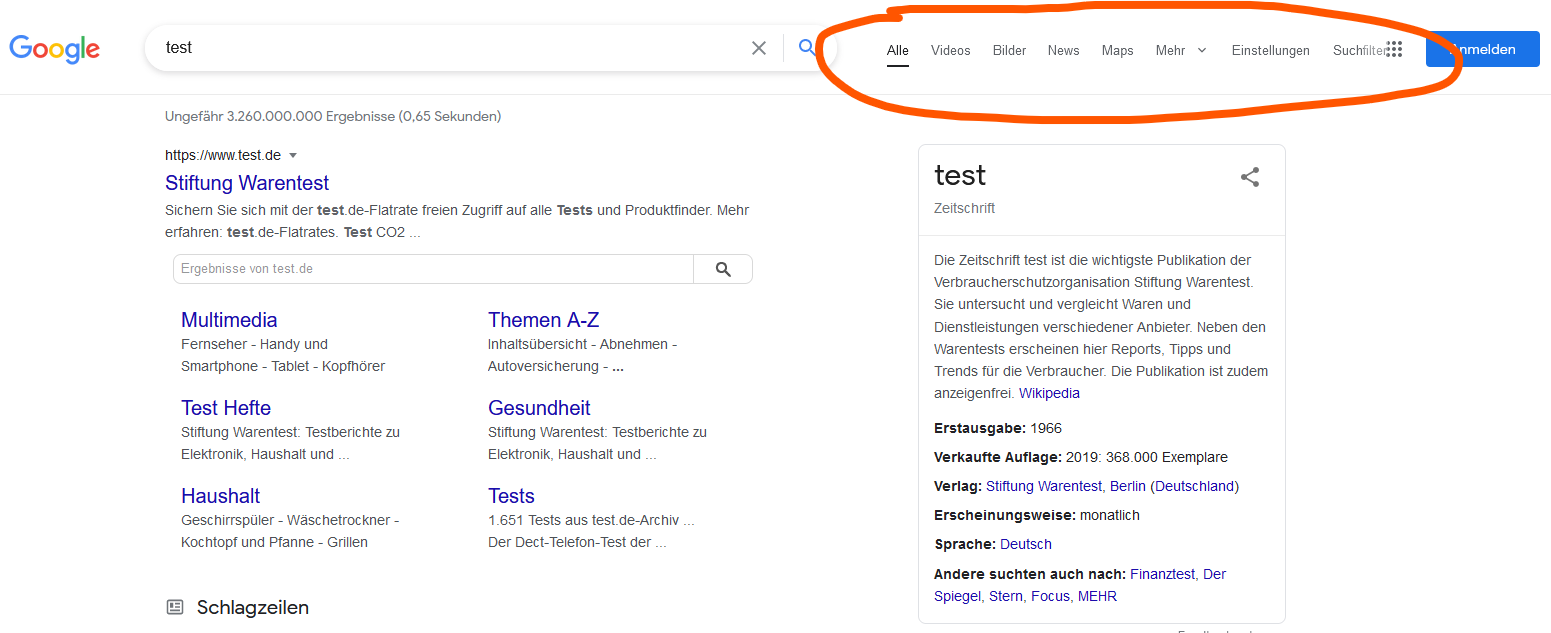Open the Gesundheit sitelink
The height and width of the screenshot is (633, 1551).
tap(539, 408)
